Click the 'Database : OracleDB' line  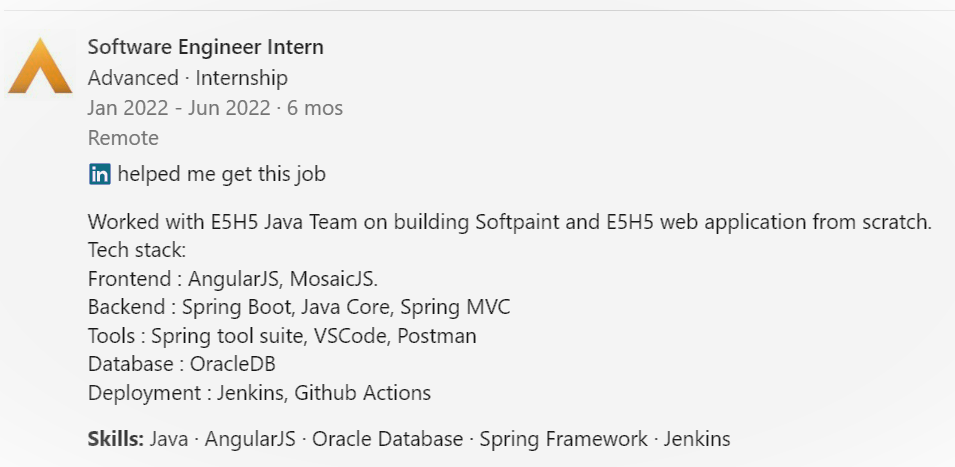coord(181,363)
